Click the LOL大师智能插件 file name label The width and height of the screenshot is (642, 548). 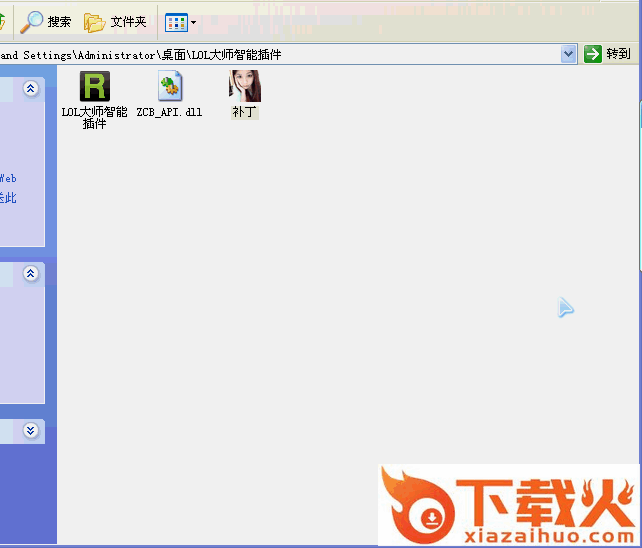tap(95, 118)
